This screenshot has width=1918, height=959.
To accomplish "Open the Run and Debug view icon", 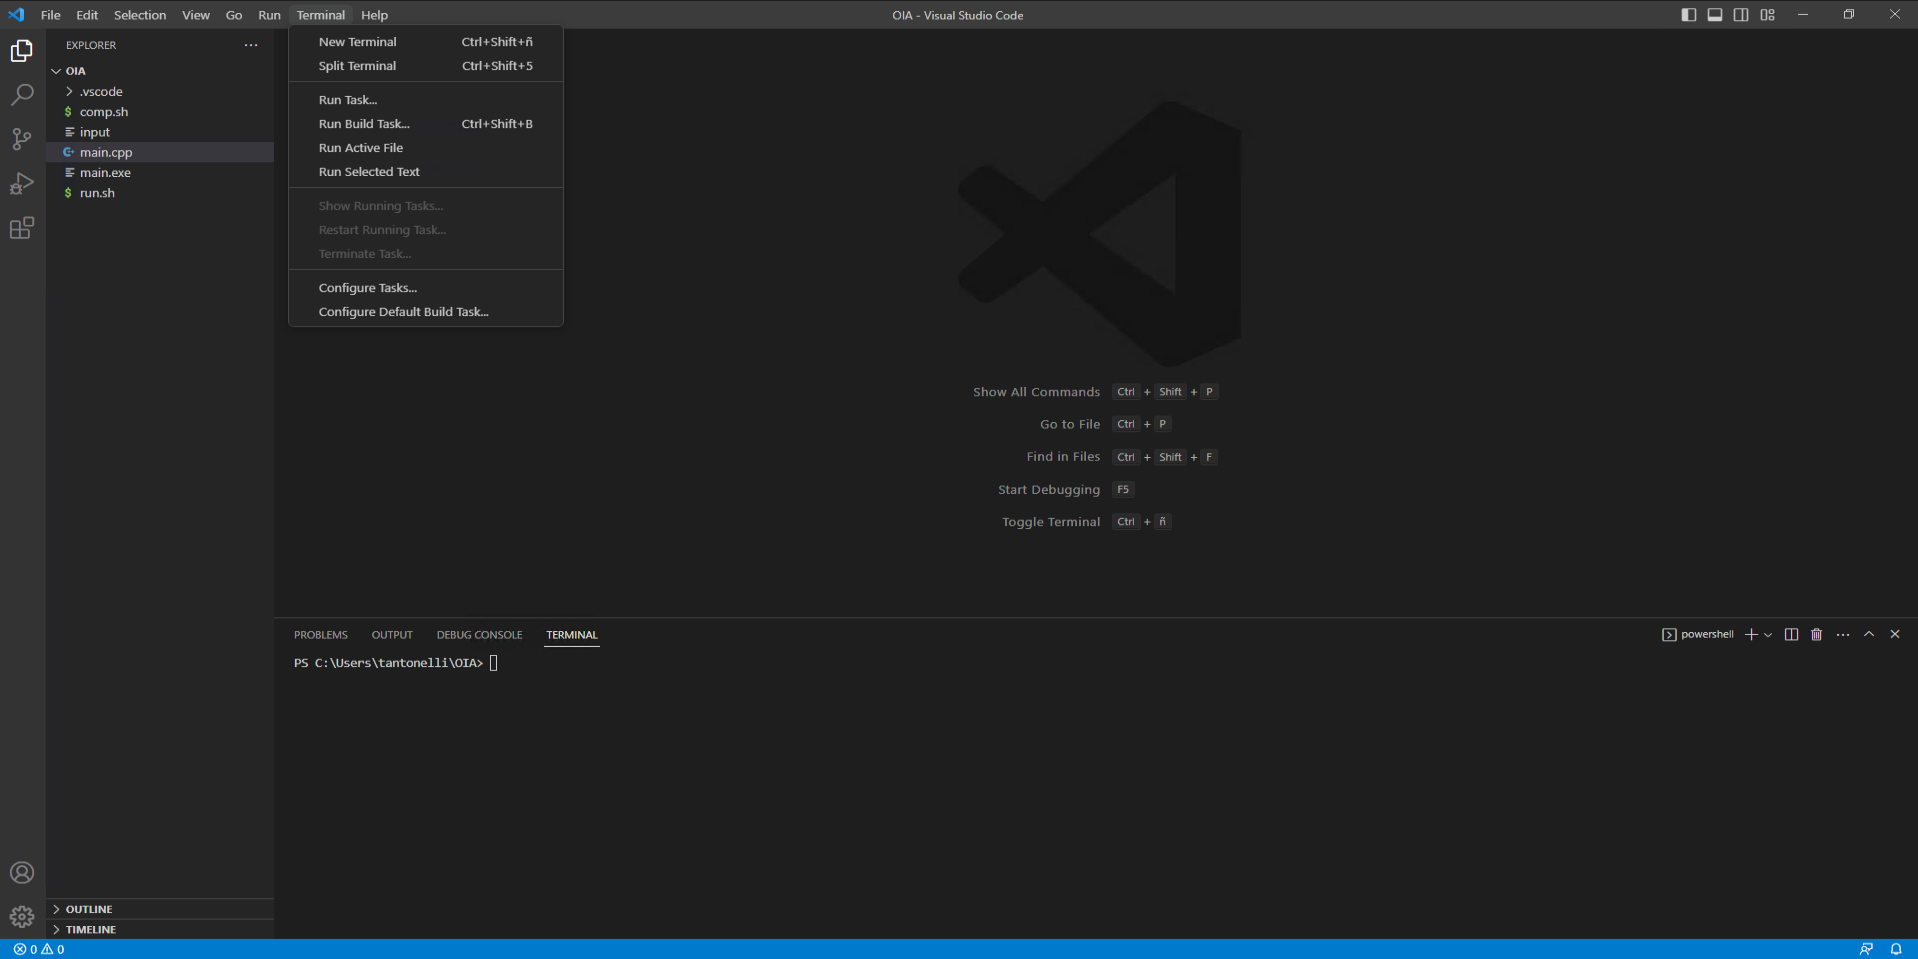I will (22, 184).
